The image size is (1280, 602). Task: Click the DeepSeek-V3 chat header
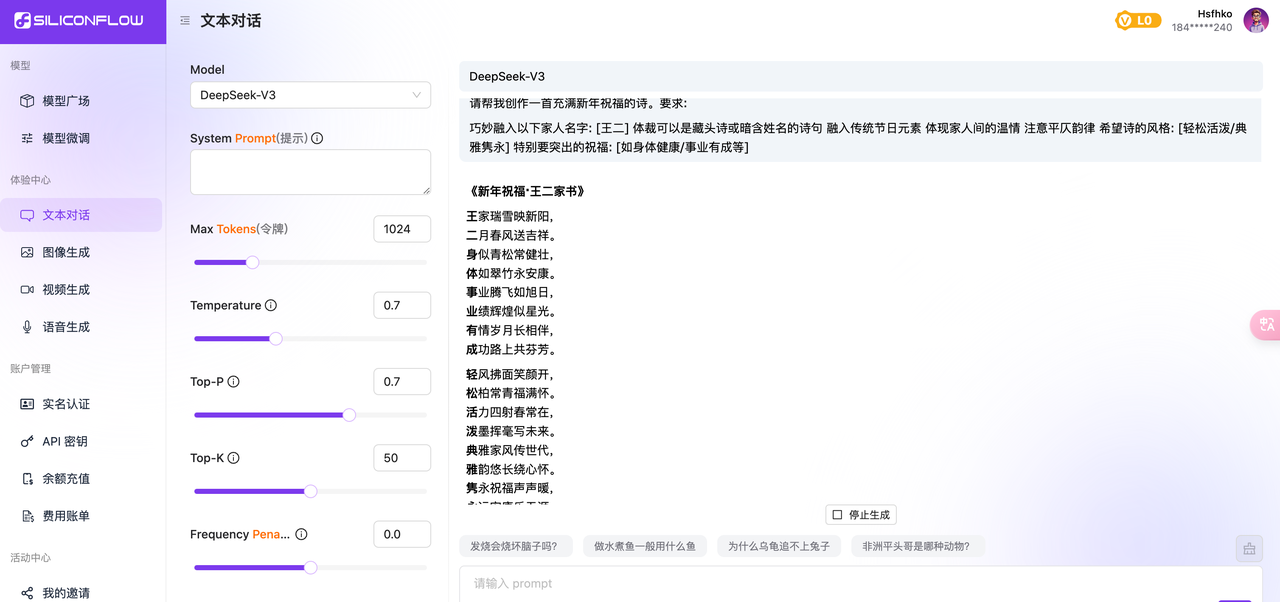click(860, 76)
